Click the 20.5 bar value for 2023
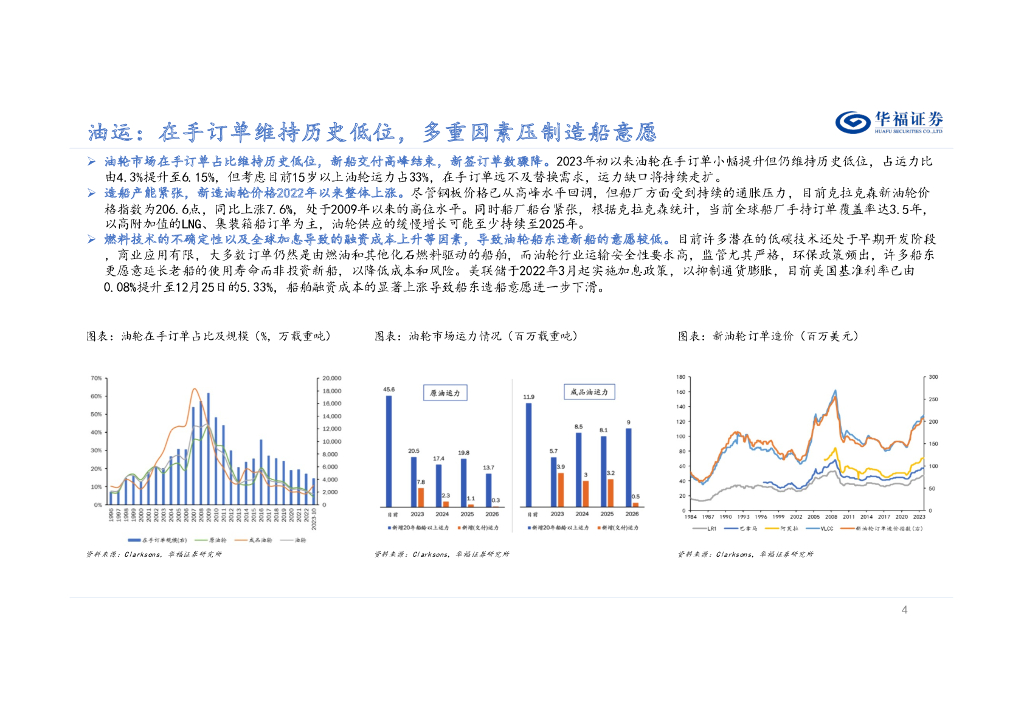Viewport: 1024px width, 724px height. (413, 451)
